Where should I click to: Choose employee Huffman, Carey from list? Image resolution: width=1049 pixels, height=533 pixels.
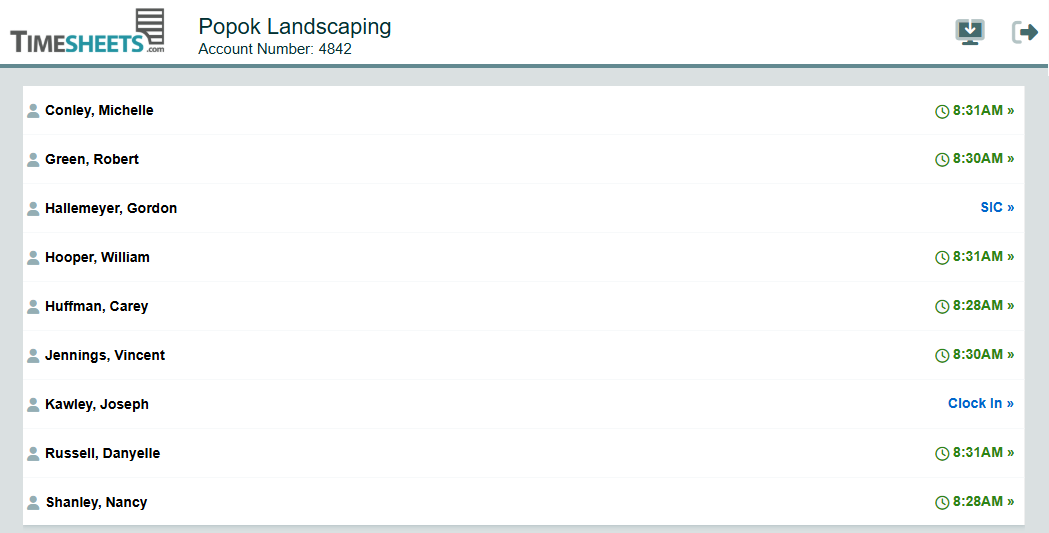[x=96, y=307]
